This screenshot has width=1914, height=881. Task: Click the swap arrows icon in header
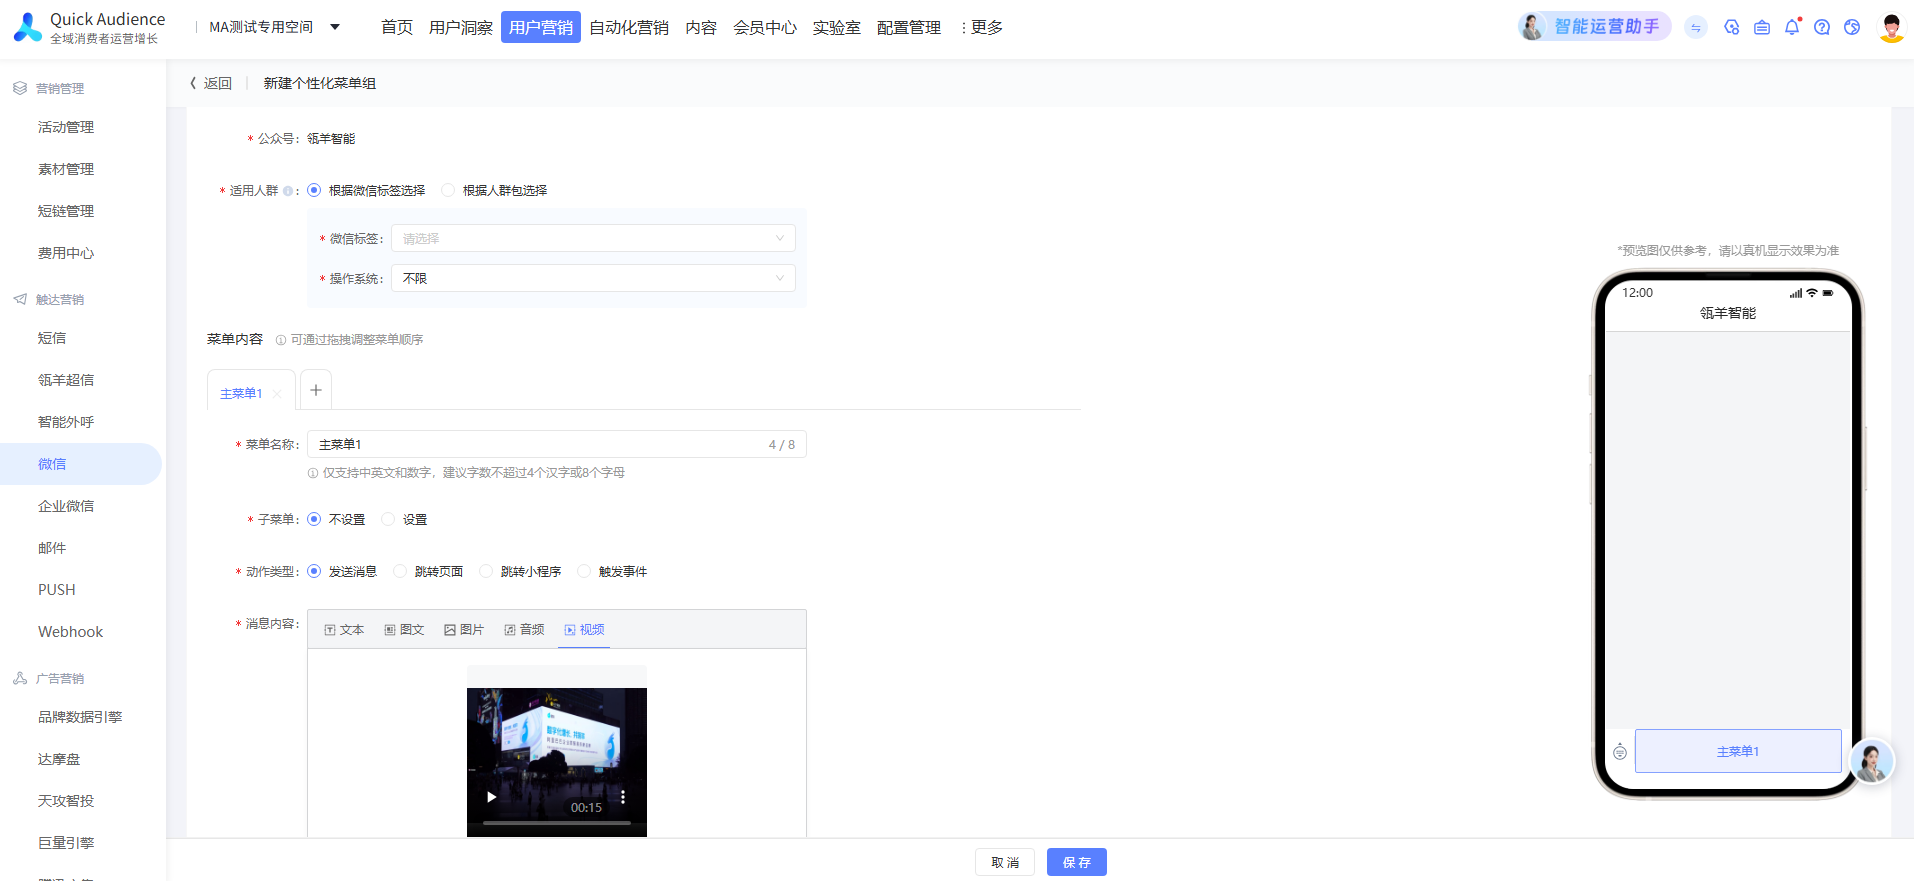pos(1696,28)
